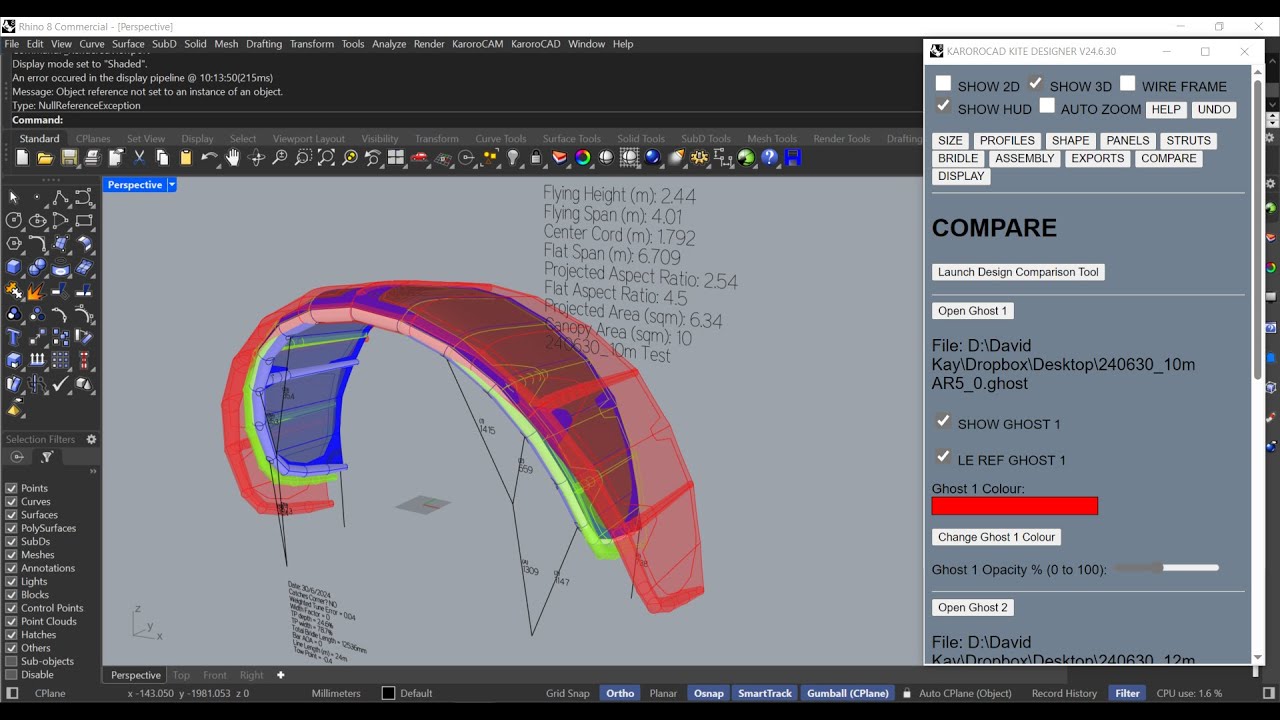Viewport: 1280px width, 720px height.
Task: Click the UNDO button in Kite Designer
Action: 1214,110
